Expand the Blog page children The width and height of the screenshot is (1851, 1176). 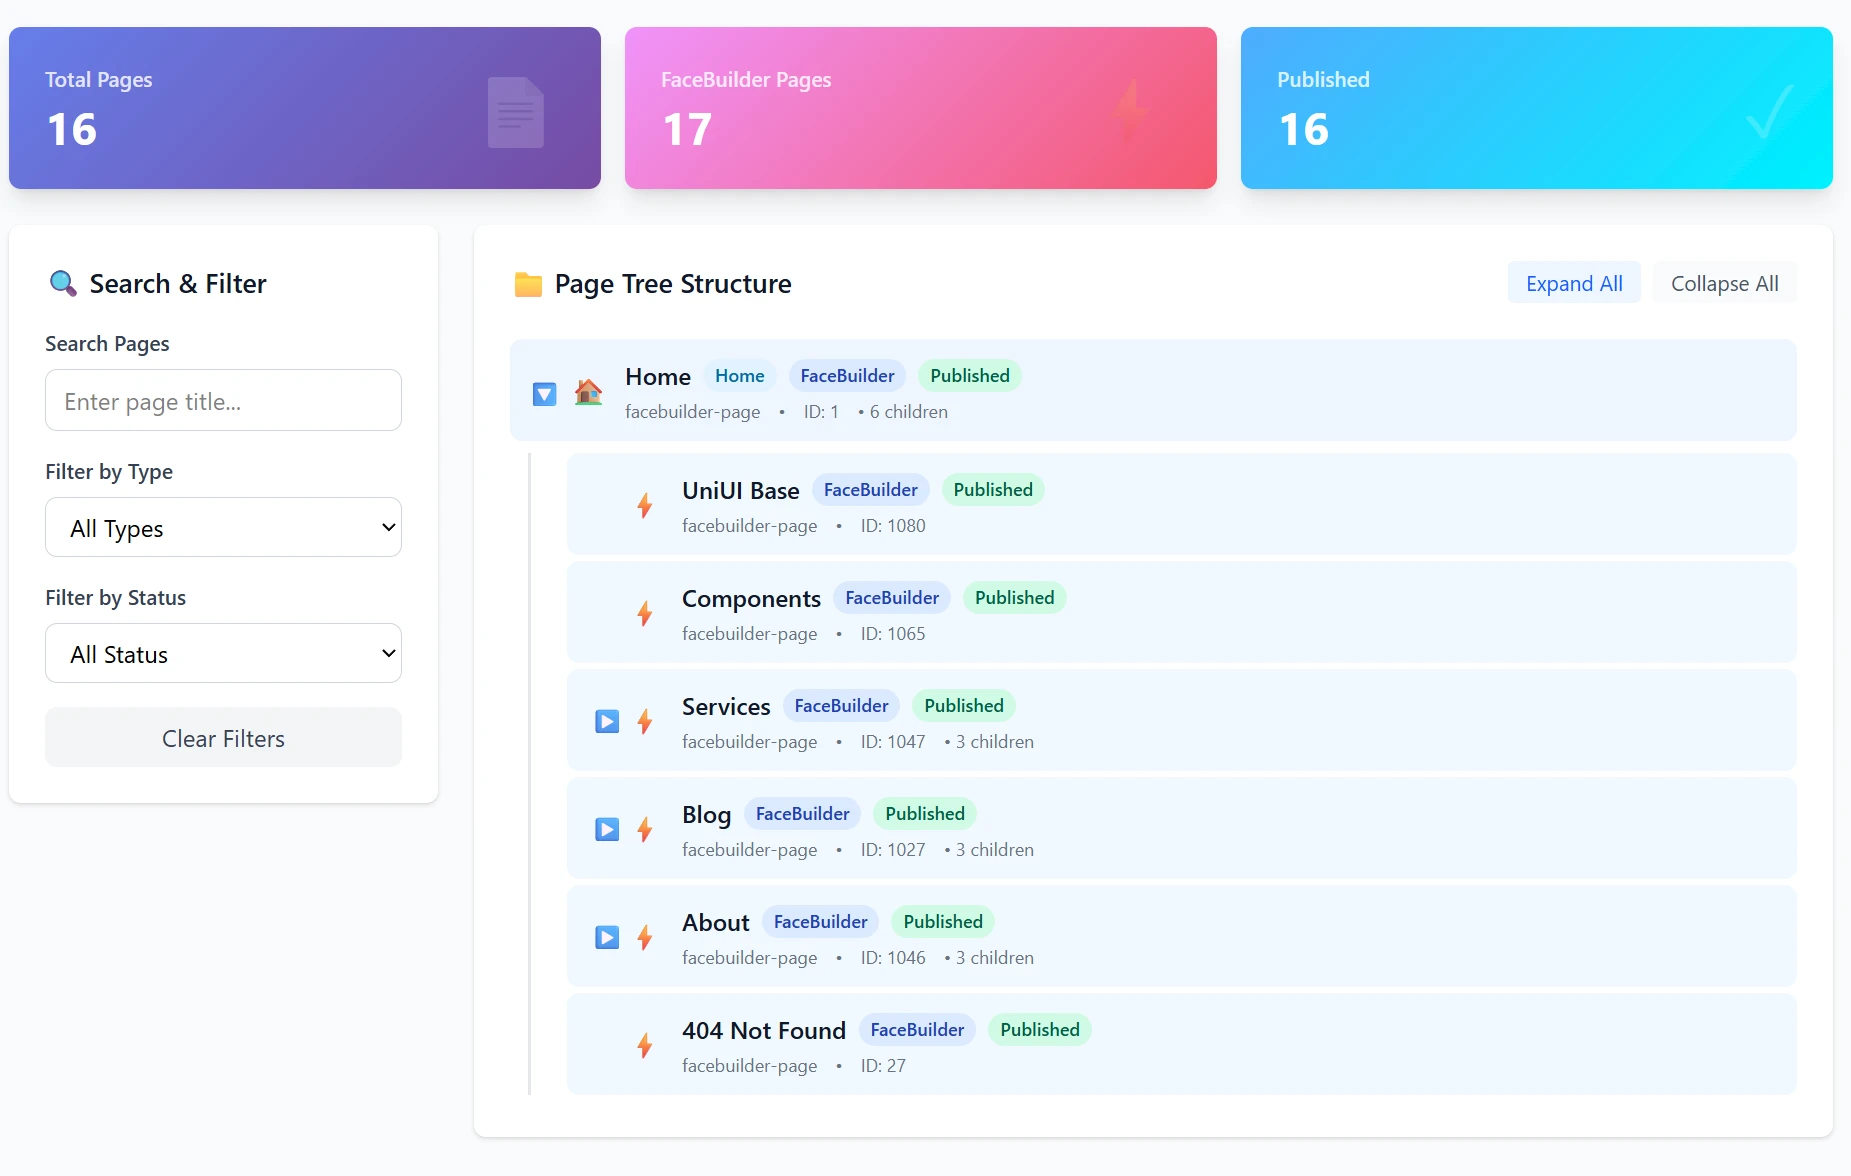607,830
